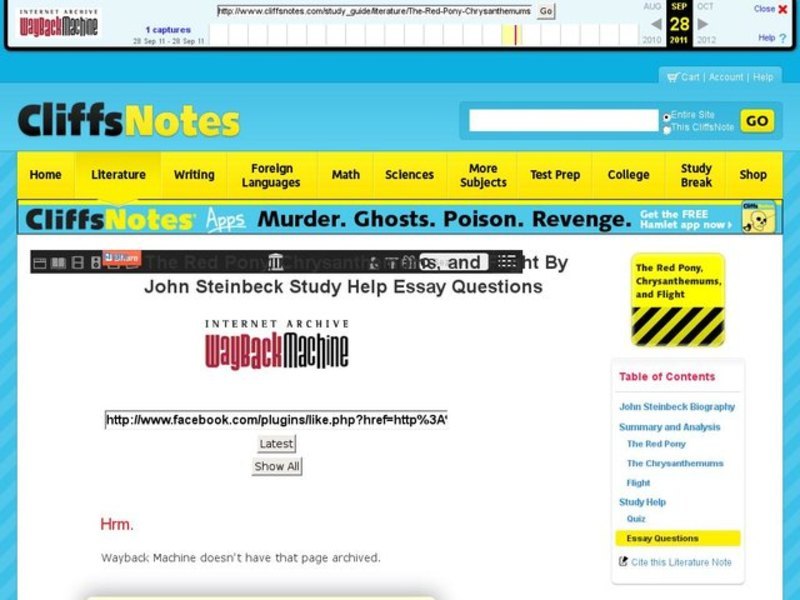The height and width of the screenshot is (600, 800).
Task: Click the 'Latest' button
Action: [x=276, y=443]
